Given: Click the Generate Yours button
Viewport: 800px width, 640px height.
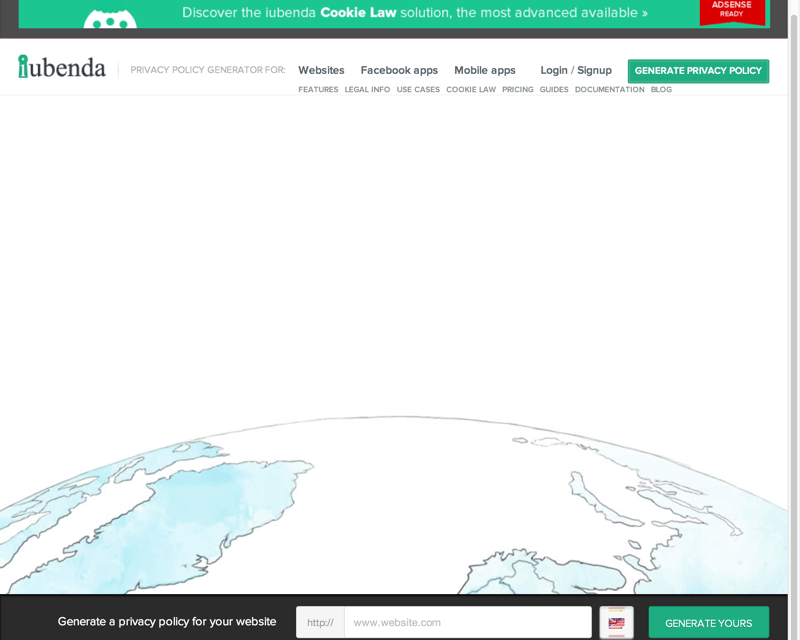Looking at the screenshot, I should point(709,623).
